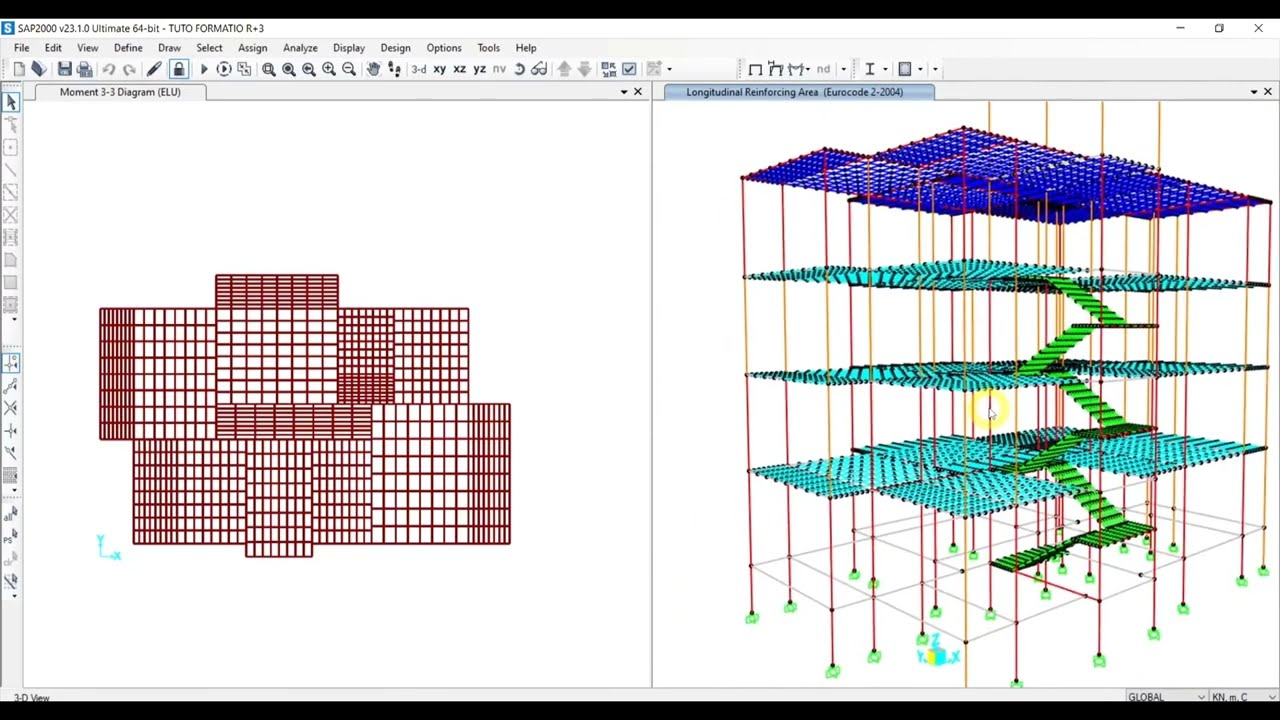The image size is (1280, 720).
Task: Save the model using the floppy icon
Action: 65,69
